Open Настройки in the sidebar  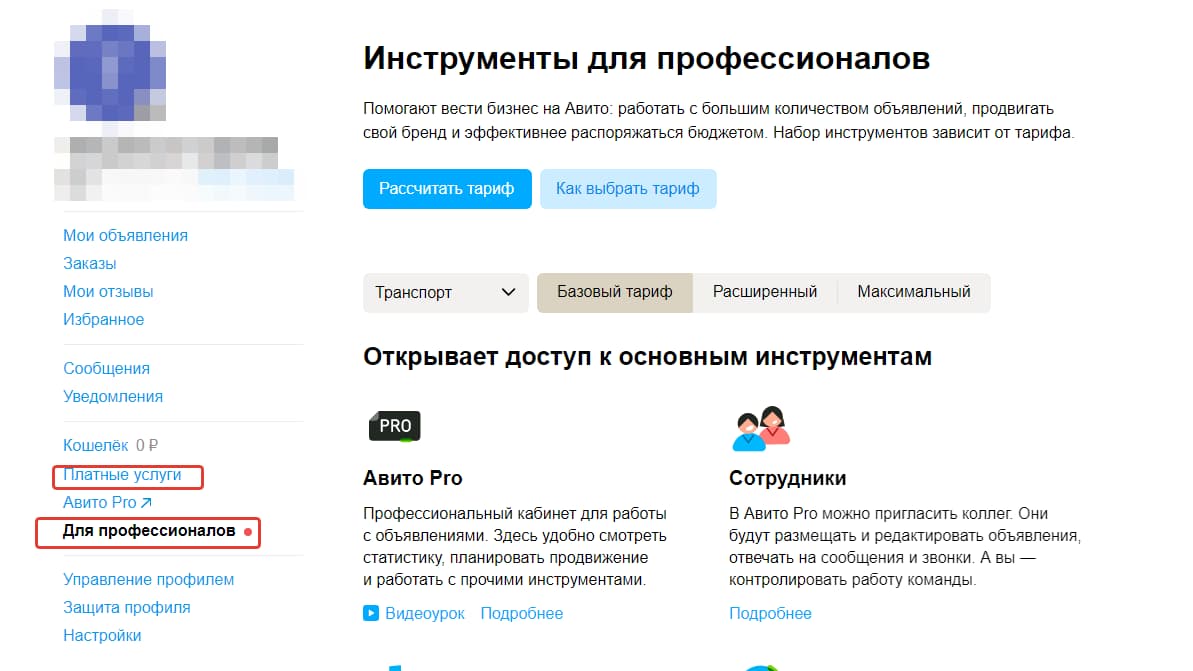(102, 635)
